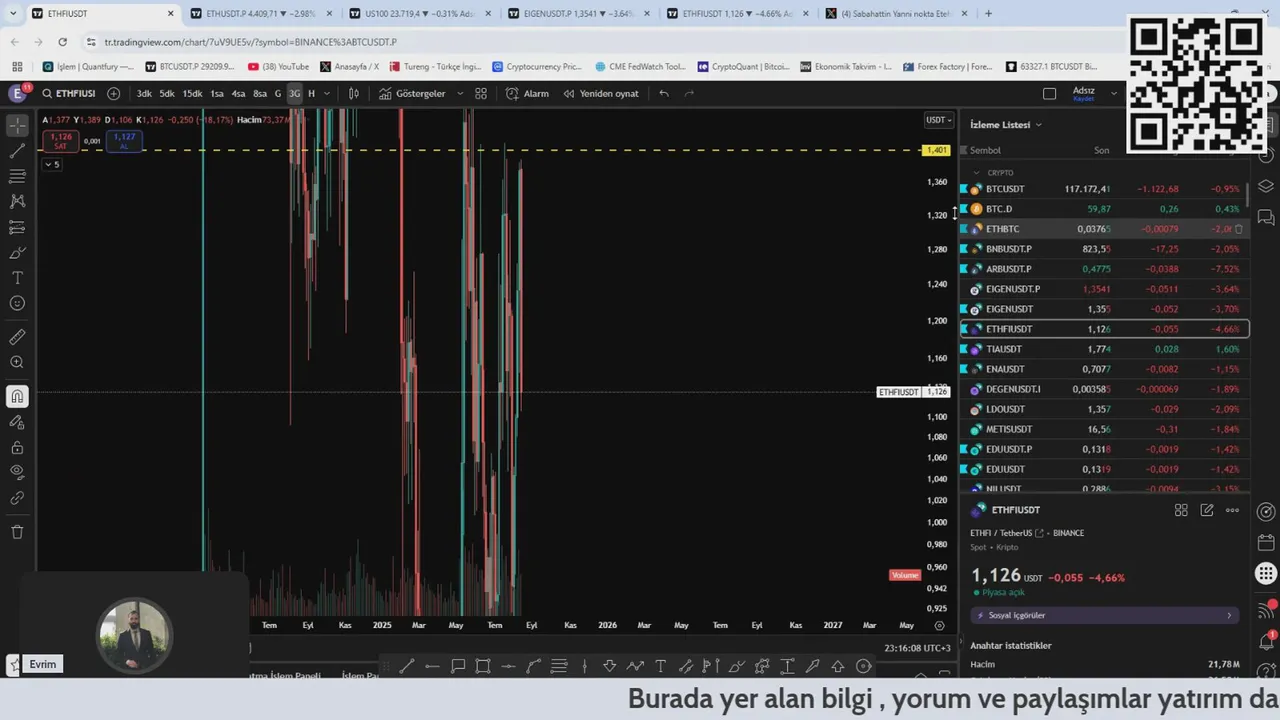The image size is (1280, 720).
Task: Select the ruler measure tool
Action: (17, 337)
